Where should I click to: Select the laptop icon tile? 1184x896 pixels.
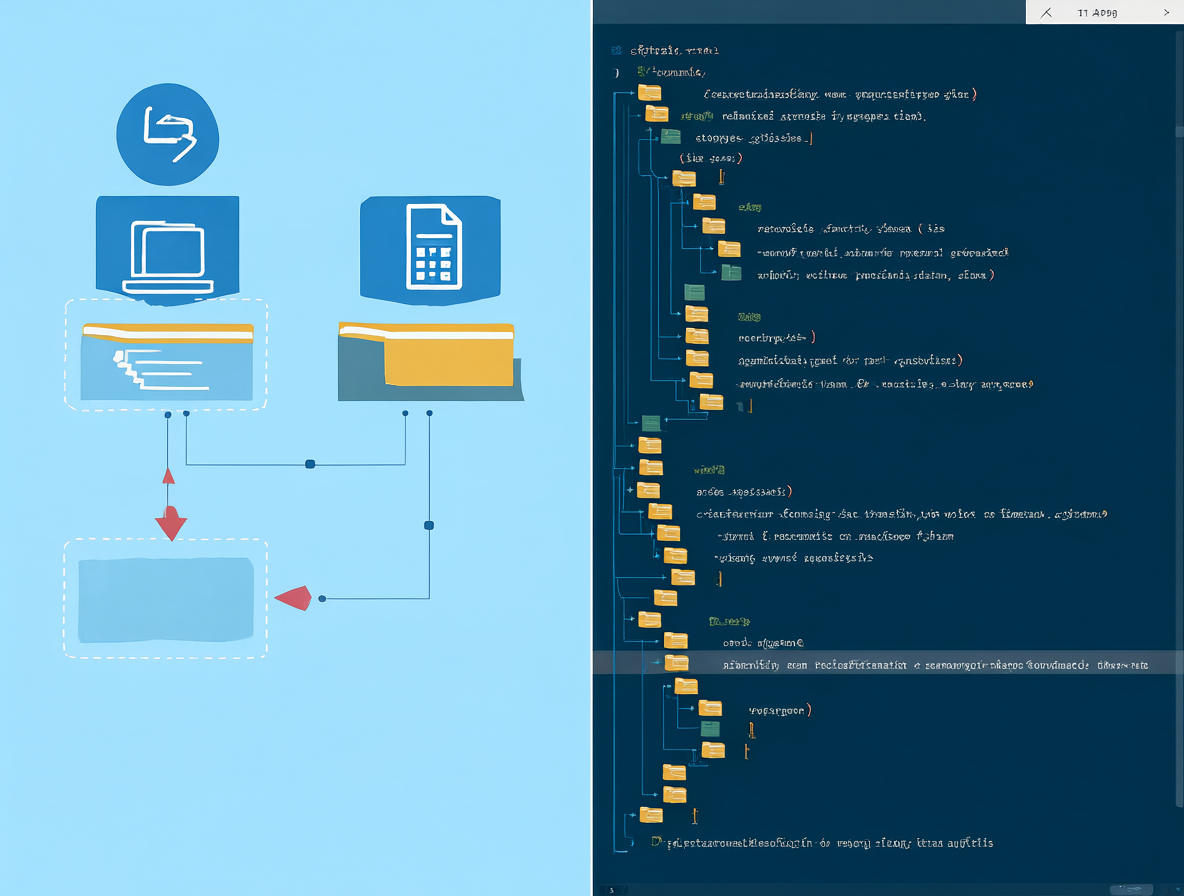tap(168, 250)
